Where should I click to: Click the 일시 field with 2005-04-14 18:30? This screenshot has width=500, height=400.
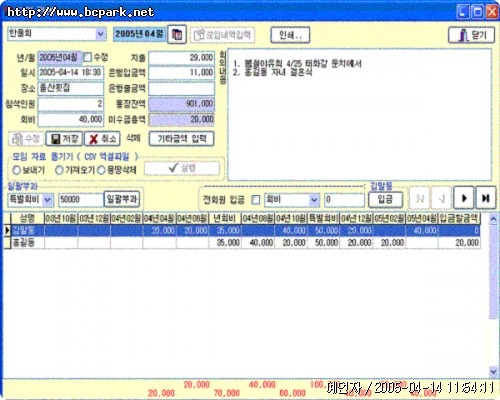click(71, 73)
